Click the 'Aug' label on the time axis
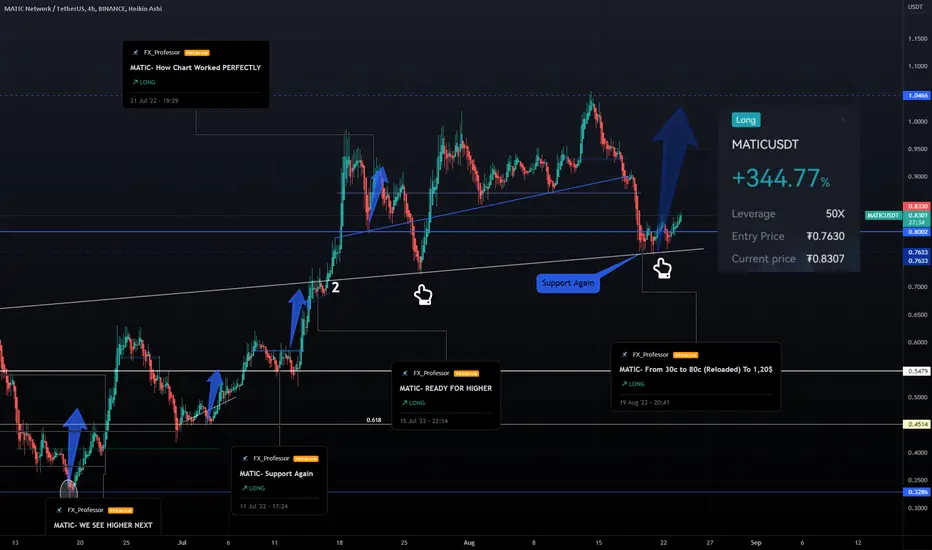Screen dimensions: 932x550 pyautogui.click(x=469, y=543)
